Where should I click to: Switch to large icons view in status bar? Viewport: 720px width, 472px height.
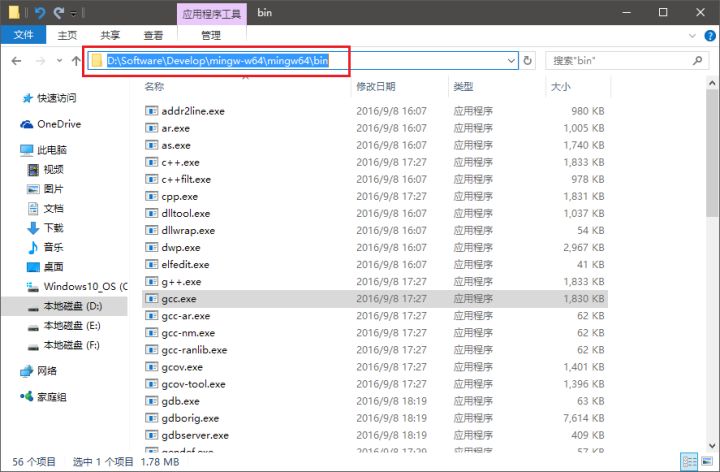(707, 462)
